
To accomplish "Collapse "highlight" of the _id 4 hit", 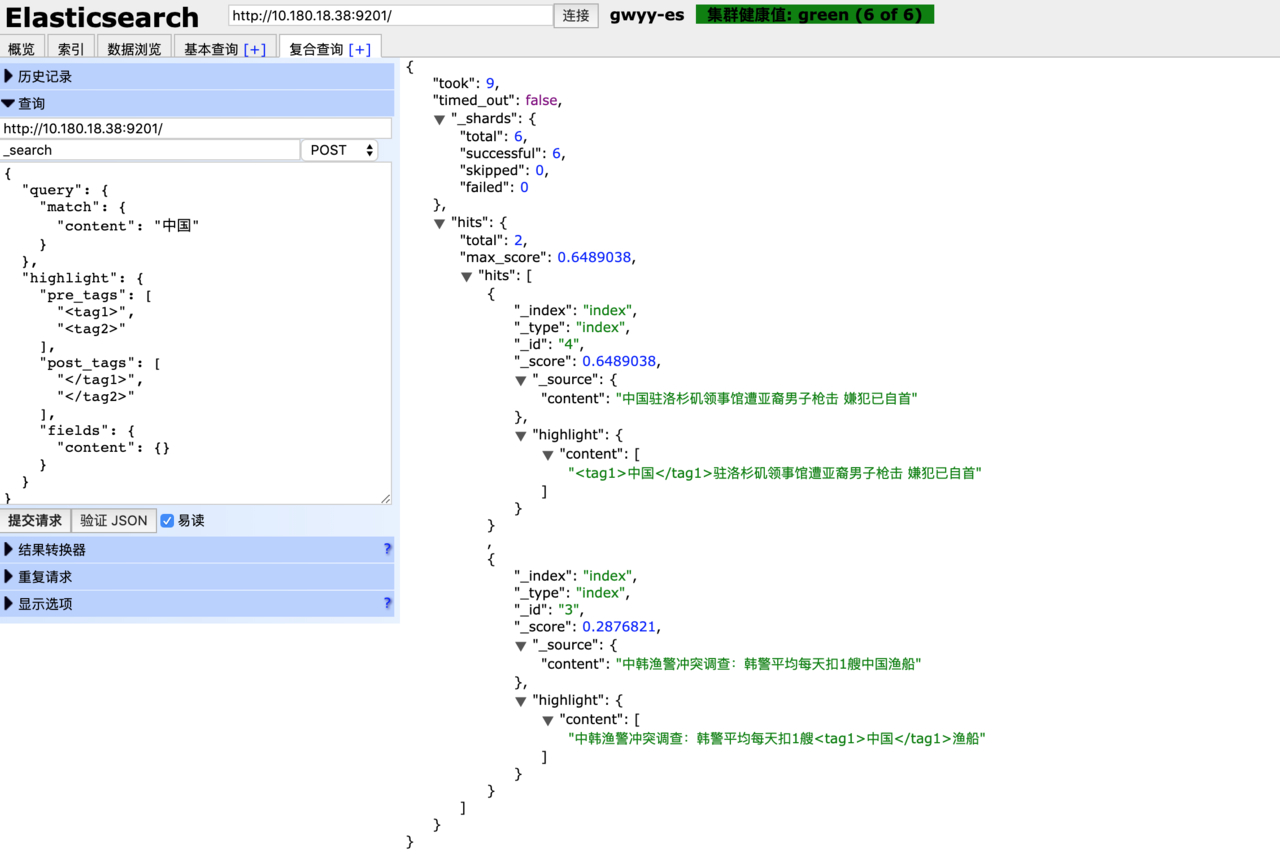I will [x=521, y=435].
